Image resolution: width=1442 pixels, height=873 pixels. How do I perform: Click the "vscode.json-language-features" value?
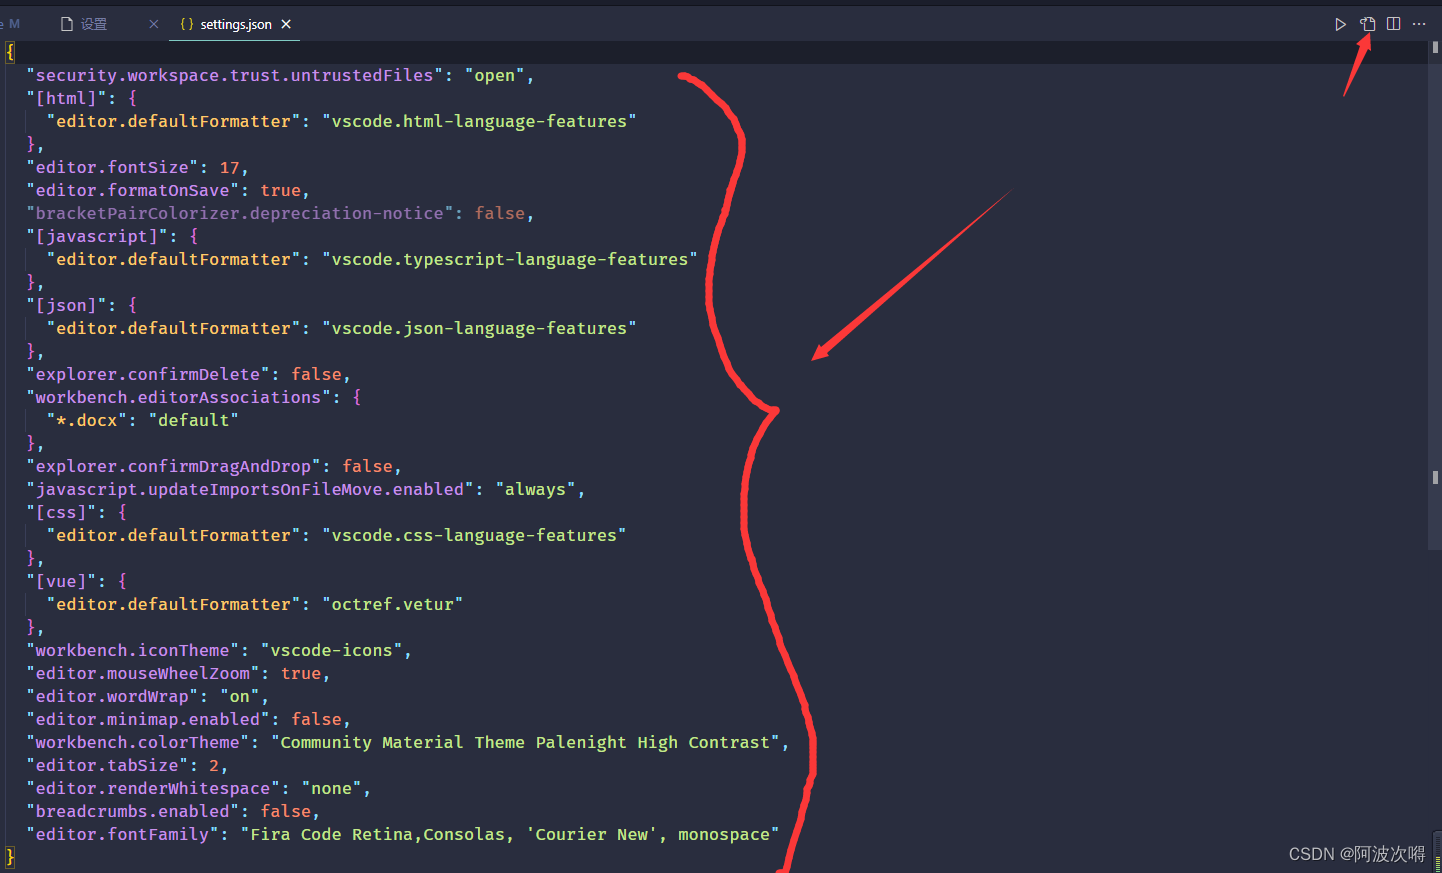479,328
